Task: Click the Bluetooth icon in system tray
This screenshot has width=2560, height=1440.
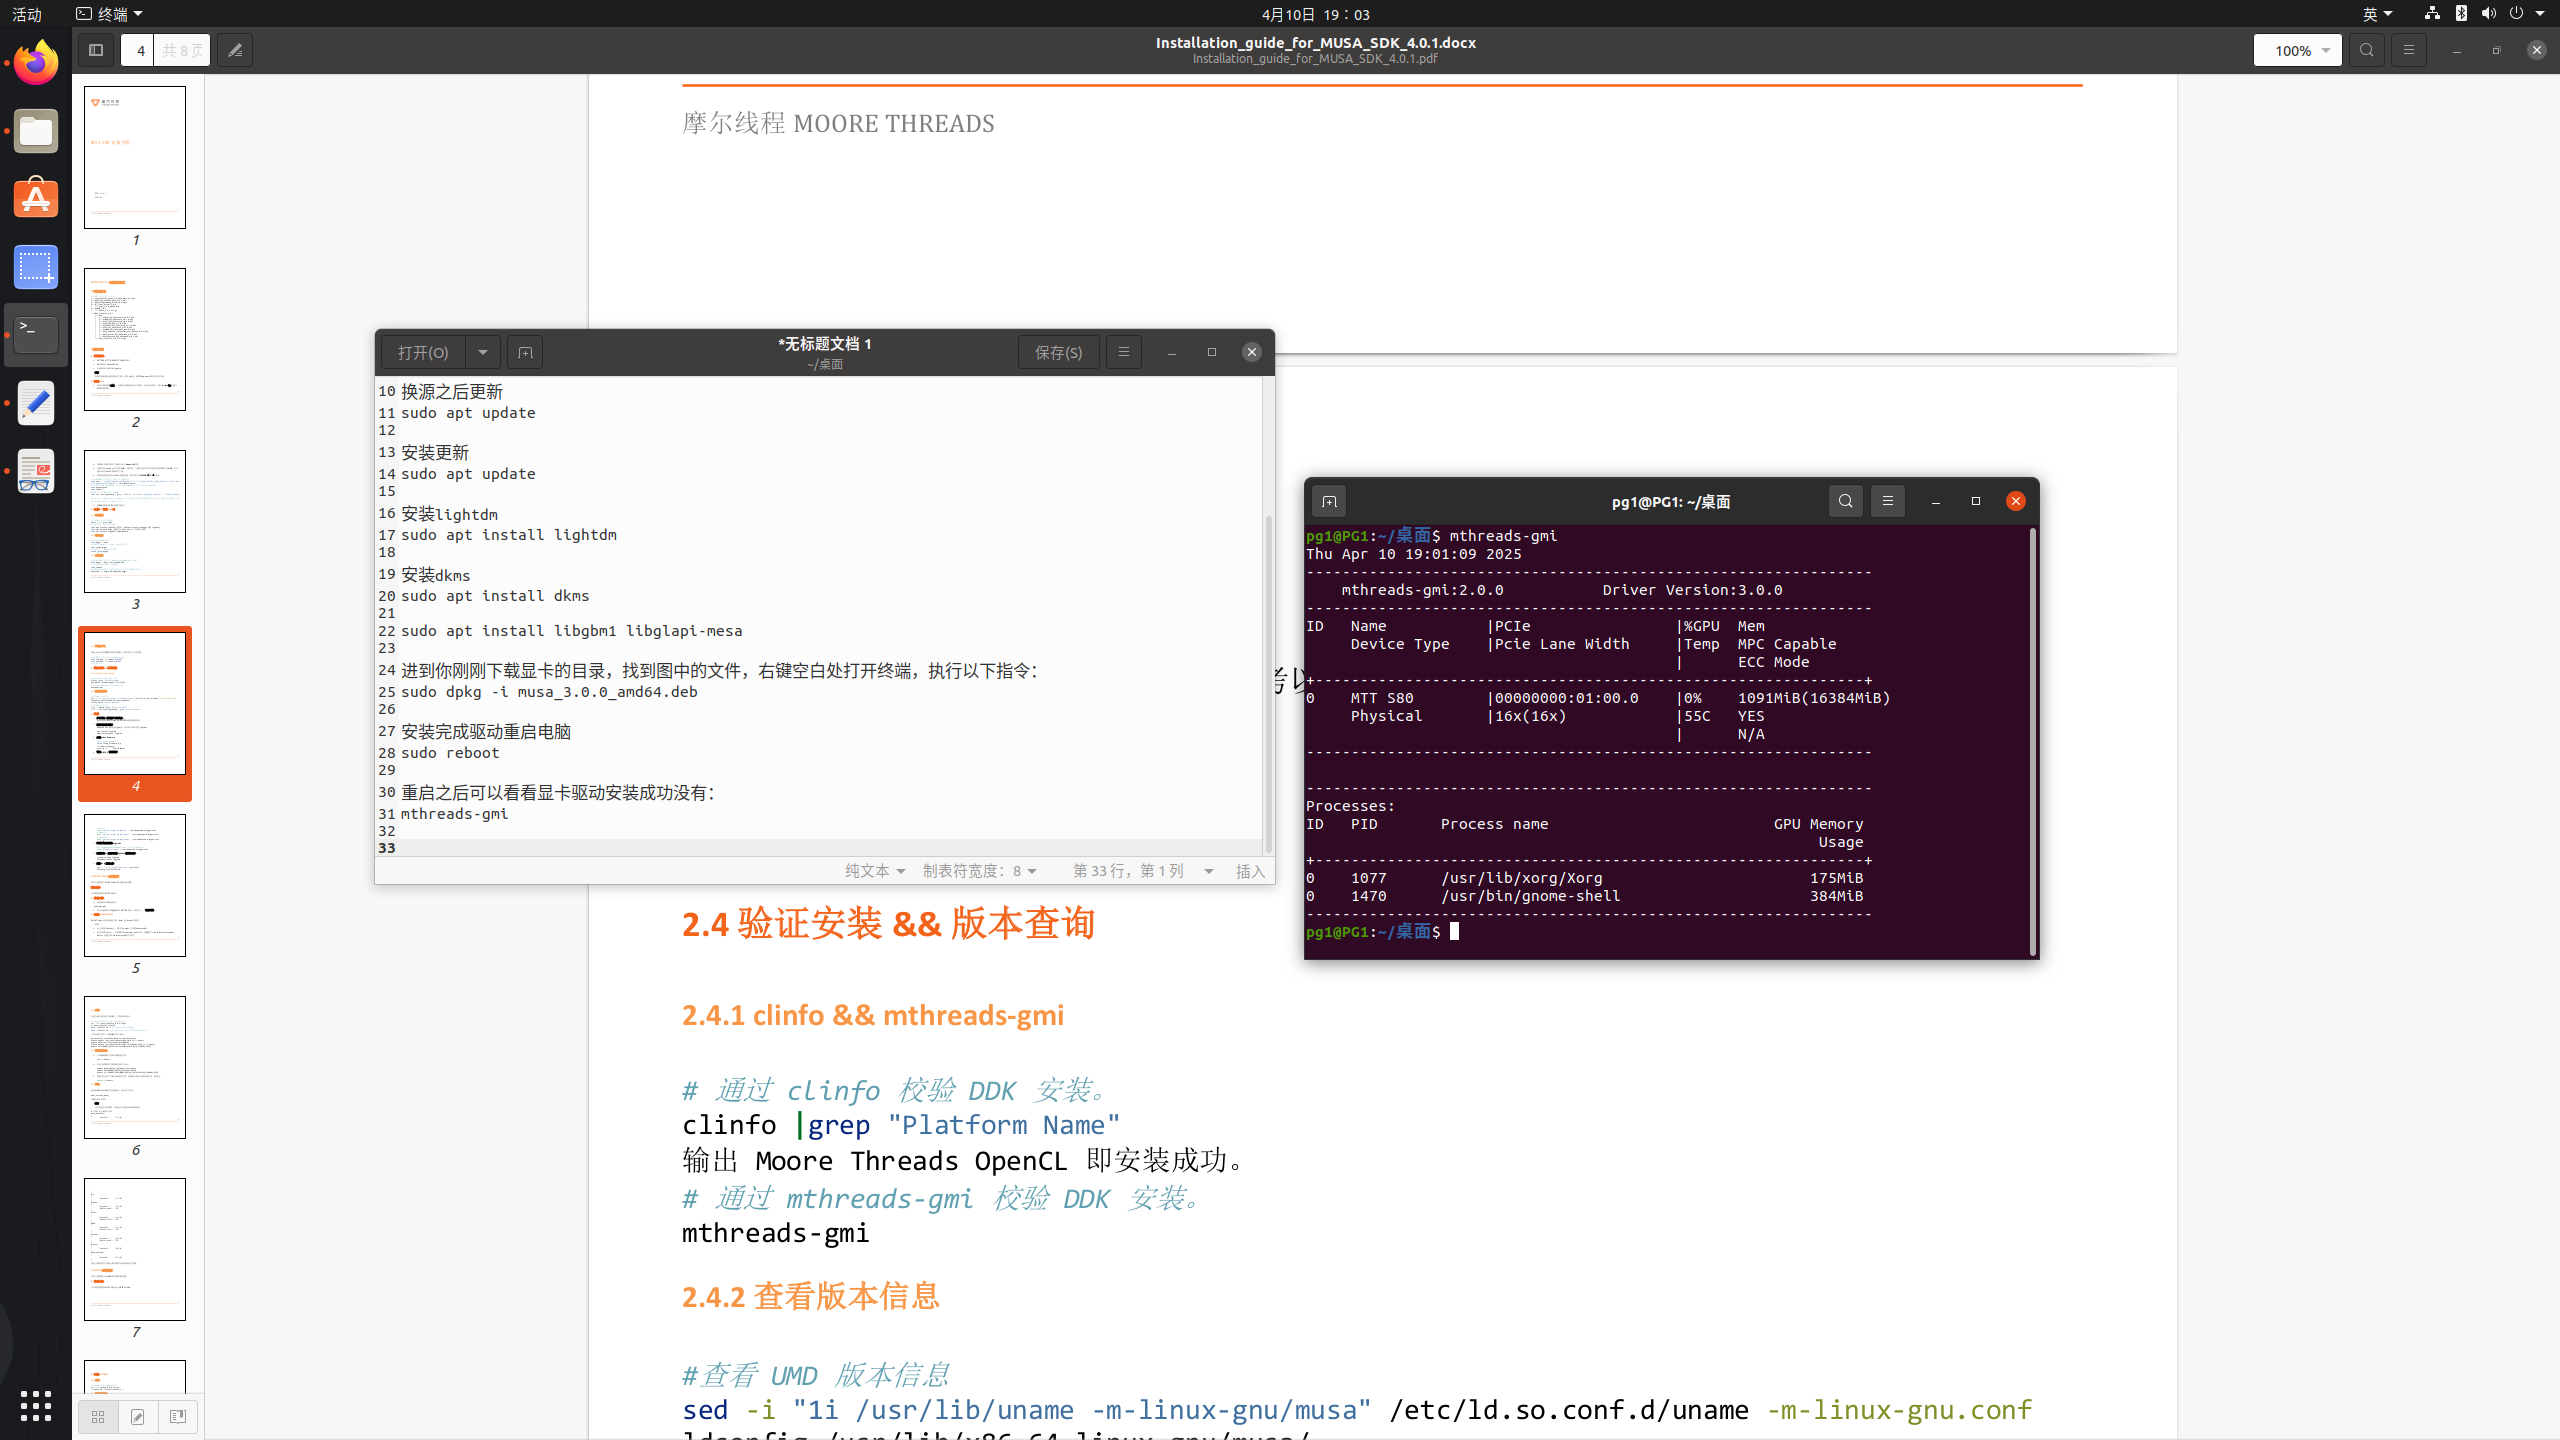Action: pos(2461,13)
